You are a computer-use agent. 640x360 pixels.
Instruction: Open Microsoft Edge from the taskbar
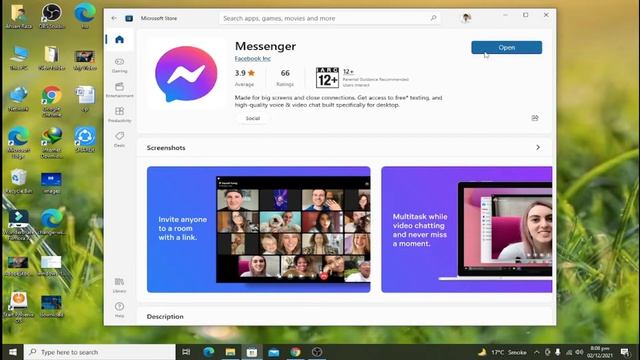(x=209, y=352)
